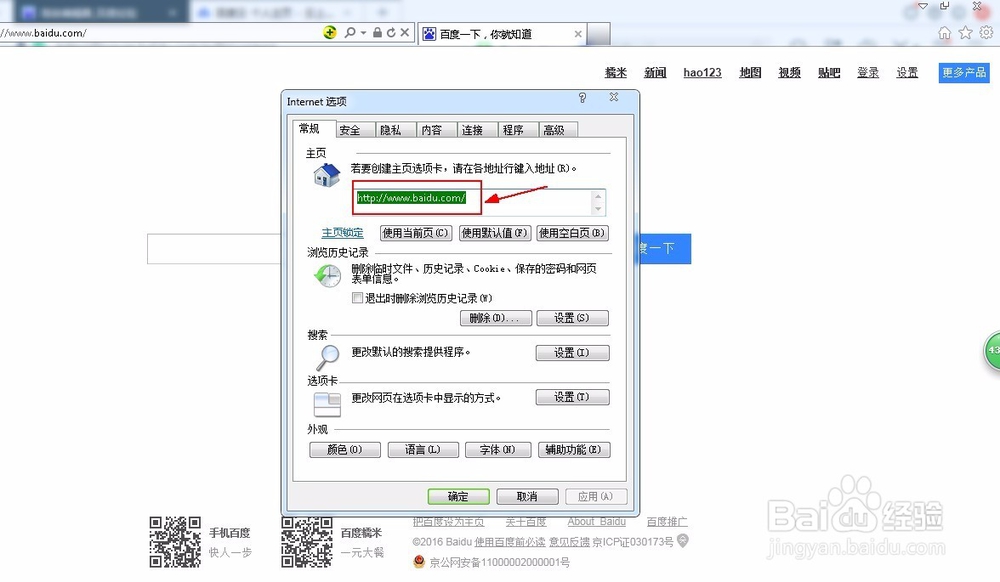The image size is (1000, 582).
Task: Click the 字体 button
Action: tap(497, 450)
